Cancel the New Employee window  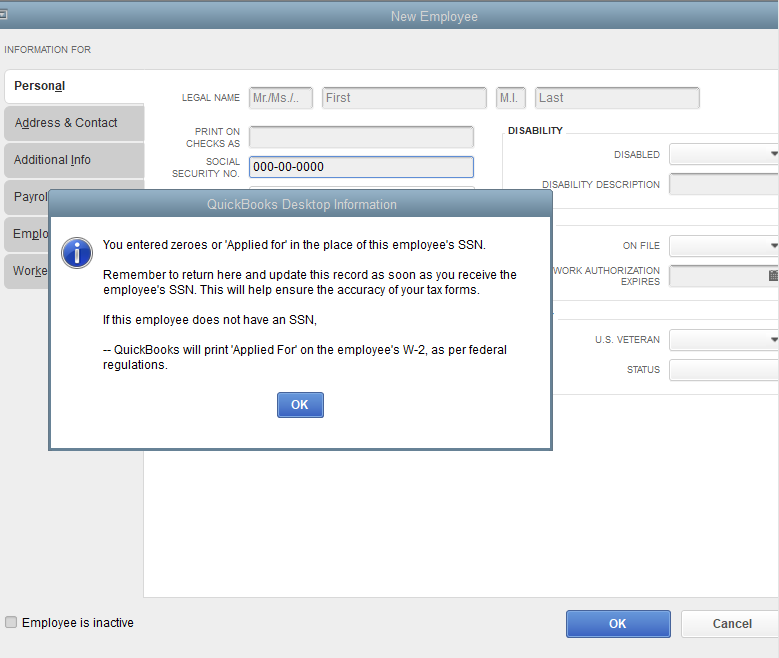[x=730, y=624]
